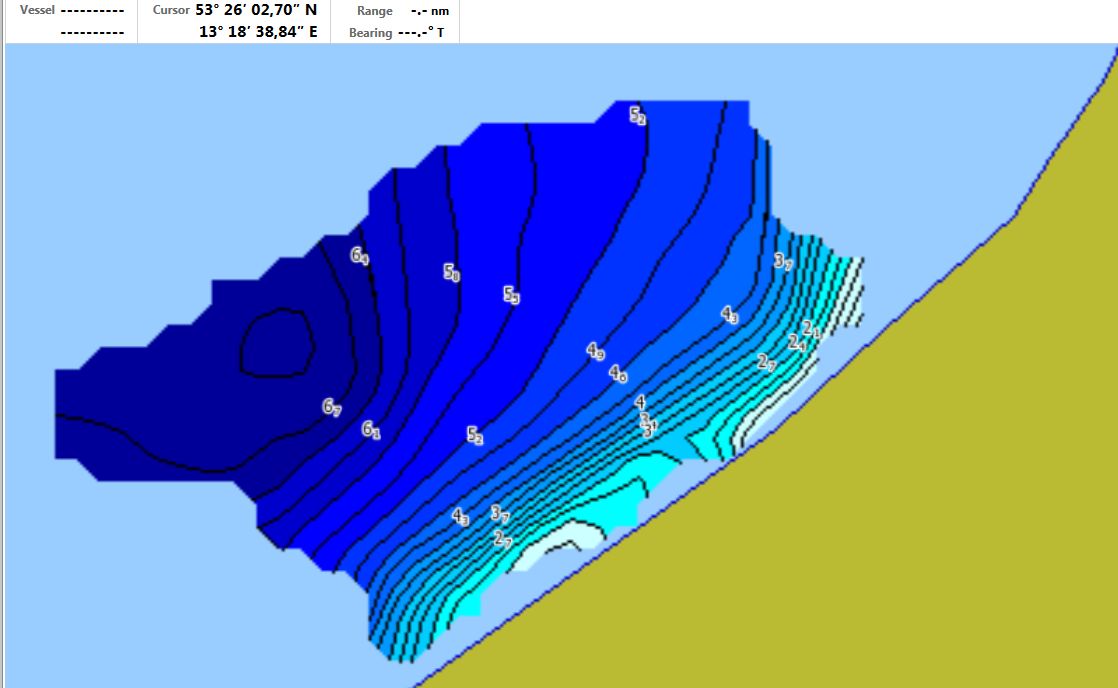
Task: Select the 4.9 depth sounding
Action: tap(595, 350)
